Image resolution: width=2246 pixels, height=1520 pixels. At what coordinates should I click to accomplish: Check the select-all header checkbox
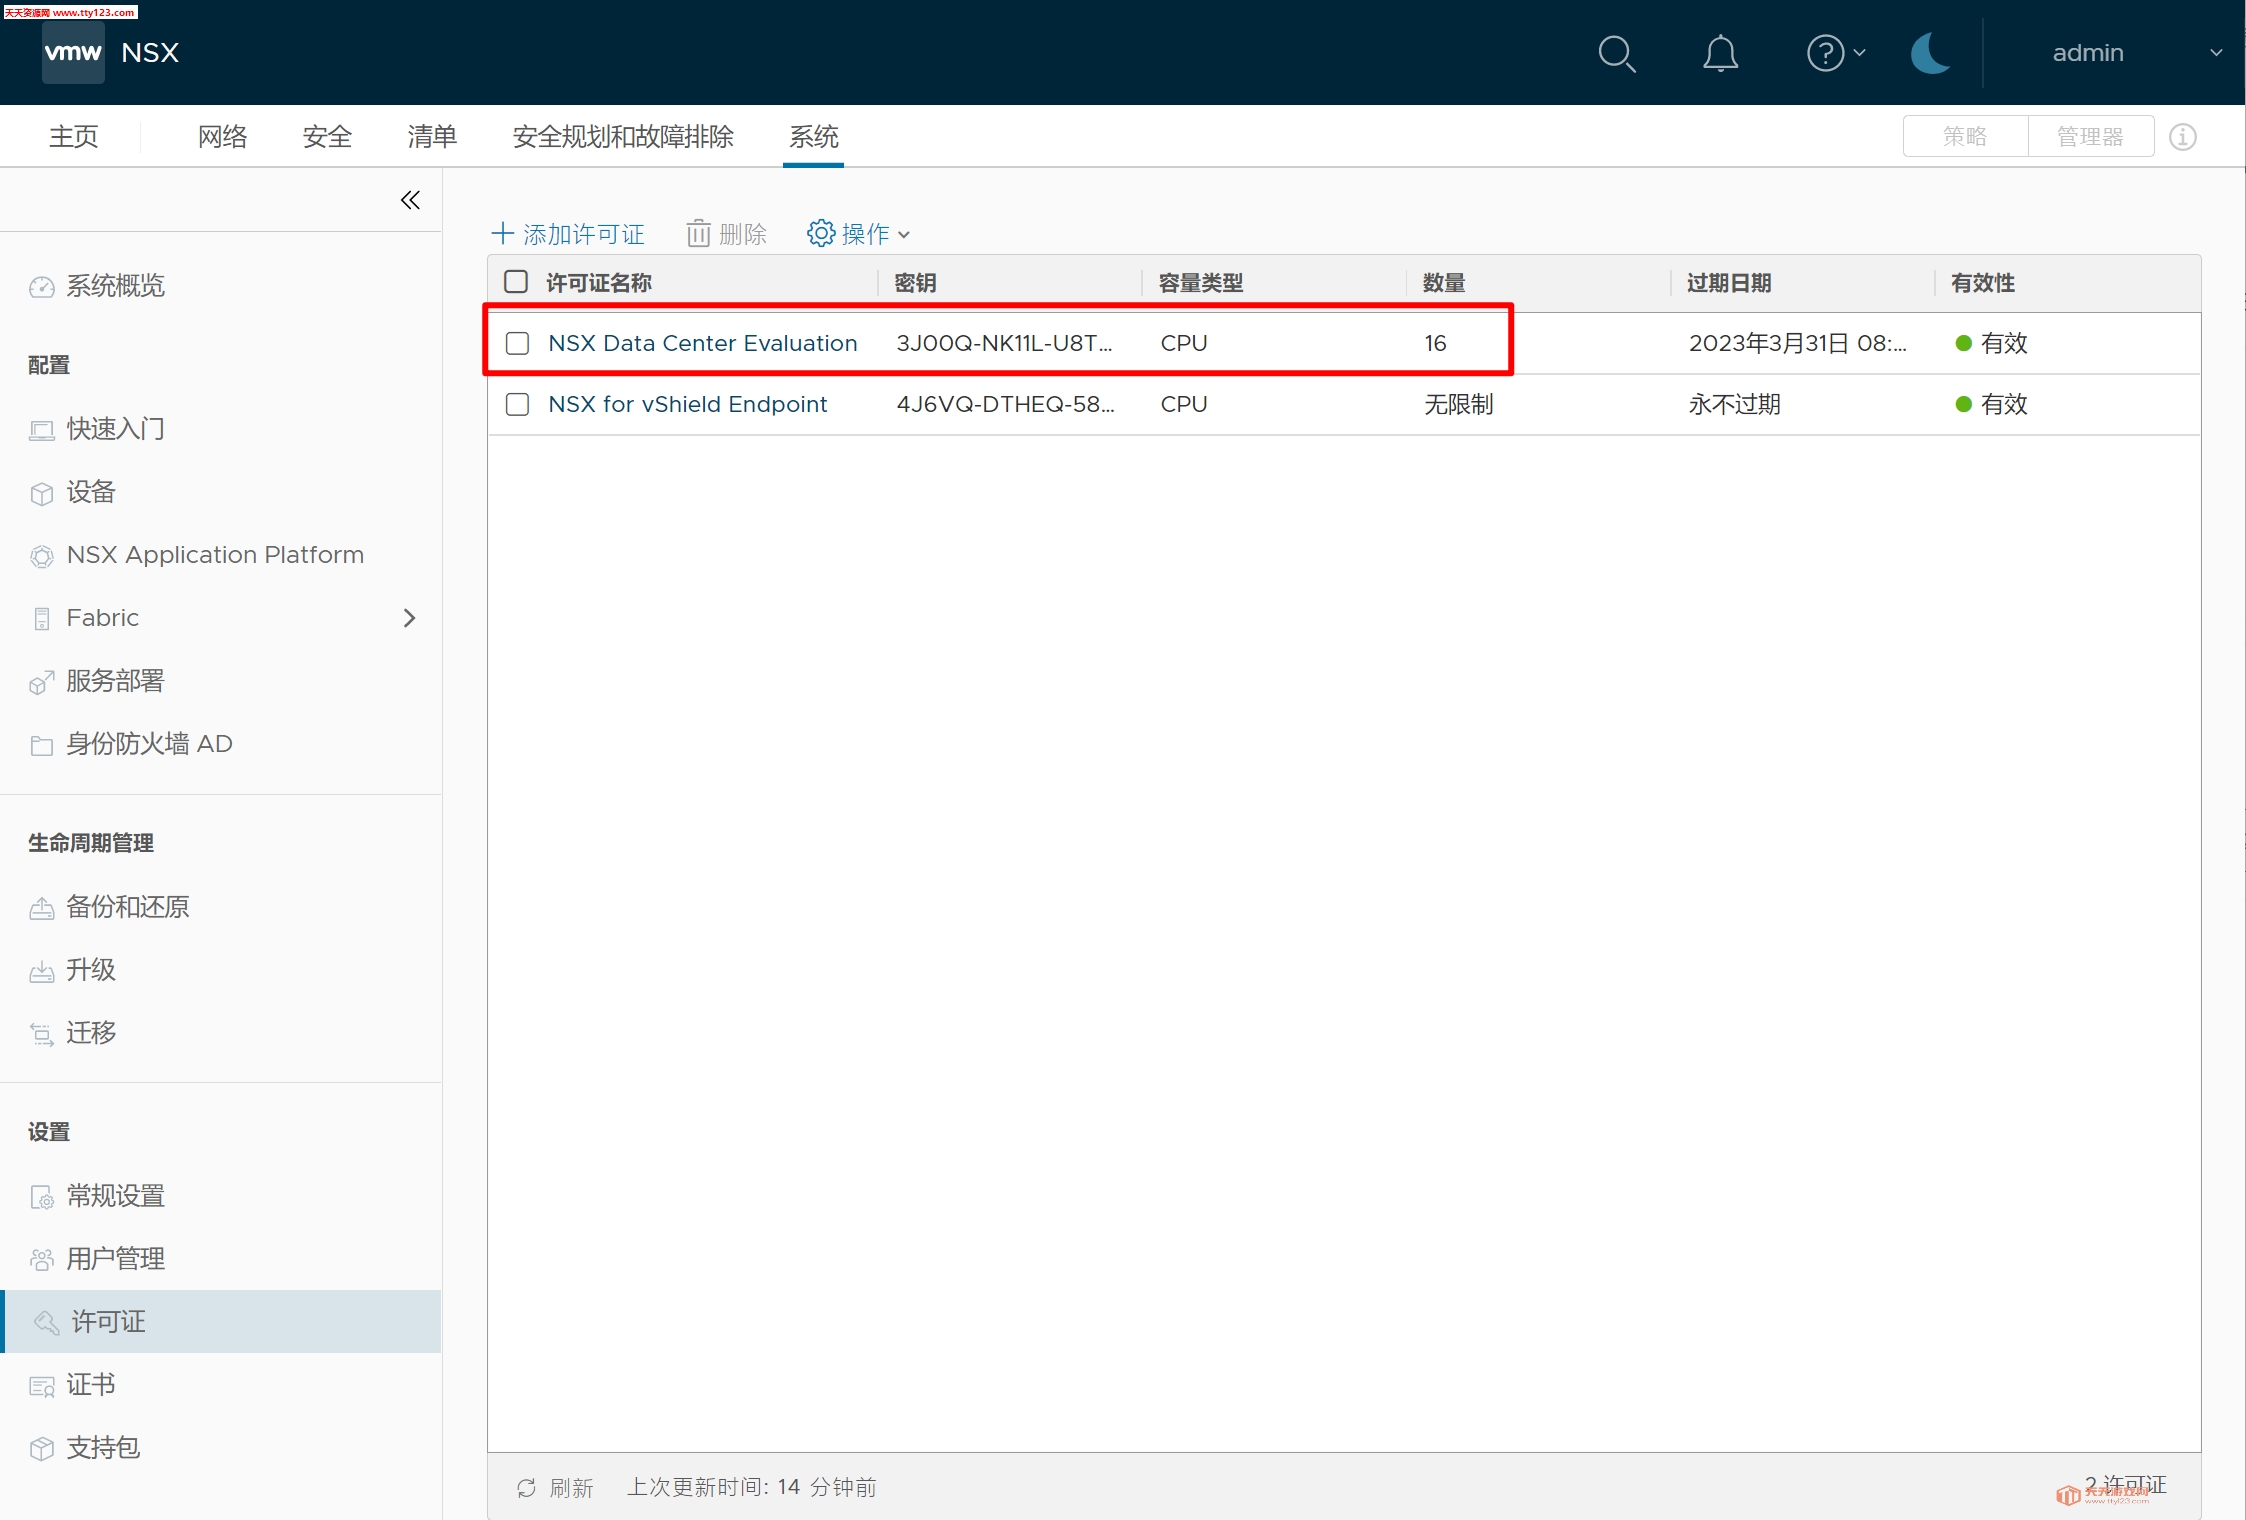[516, 282]
